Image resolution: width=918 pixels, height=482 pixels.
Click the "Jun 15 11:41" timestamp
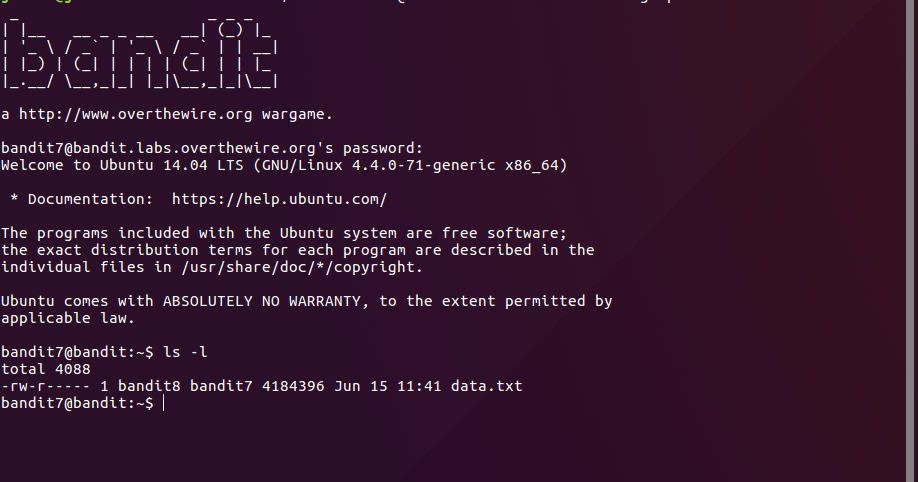click(388, 386)
